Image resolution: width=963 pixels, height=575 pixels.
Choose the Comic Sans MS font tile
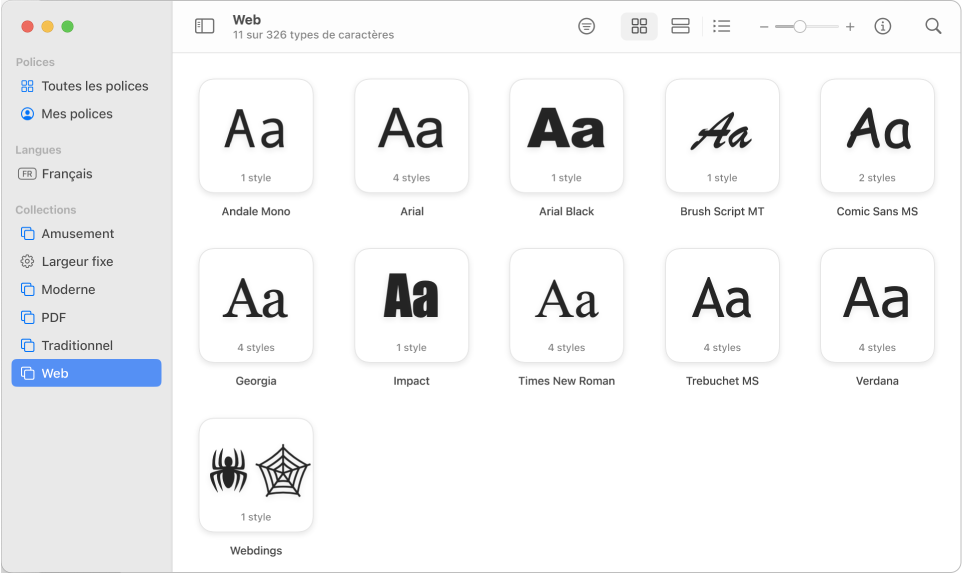pos(877,136)
